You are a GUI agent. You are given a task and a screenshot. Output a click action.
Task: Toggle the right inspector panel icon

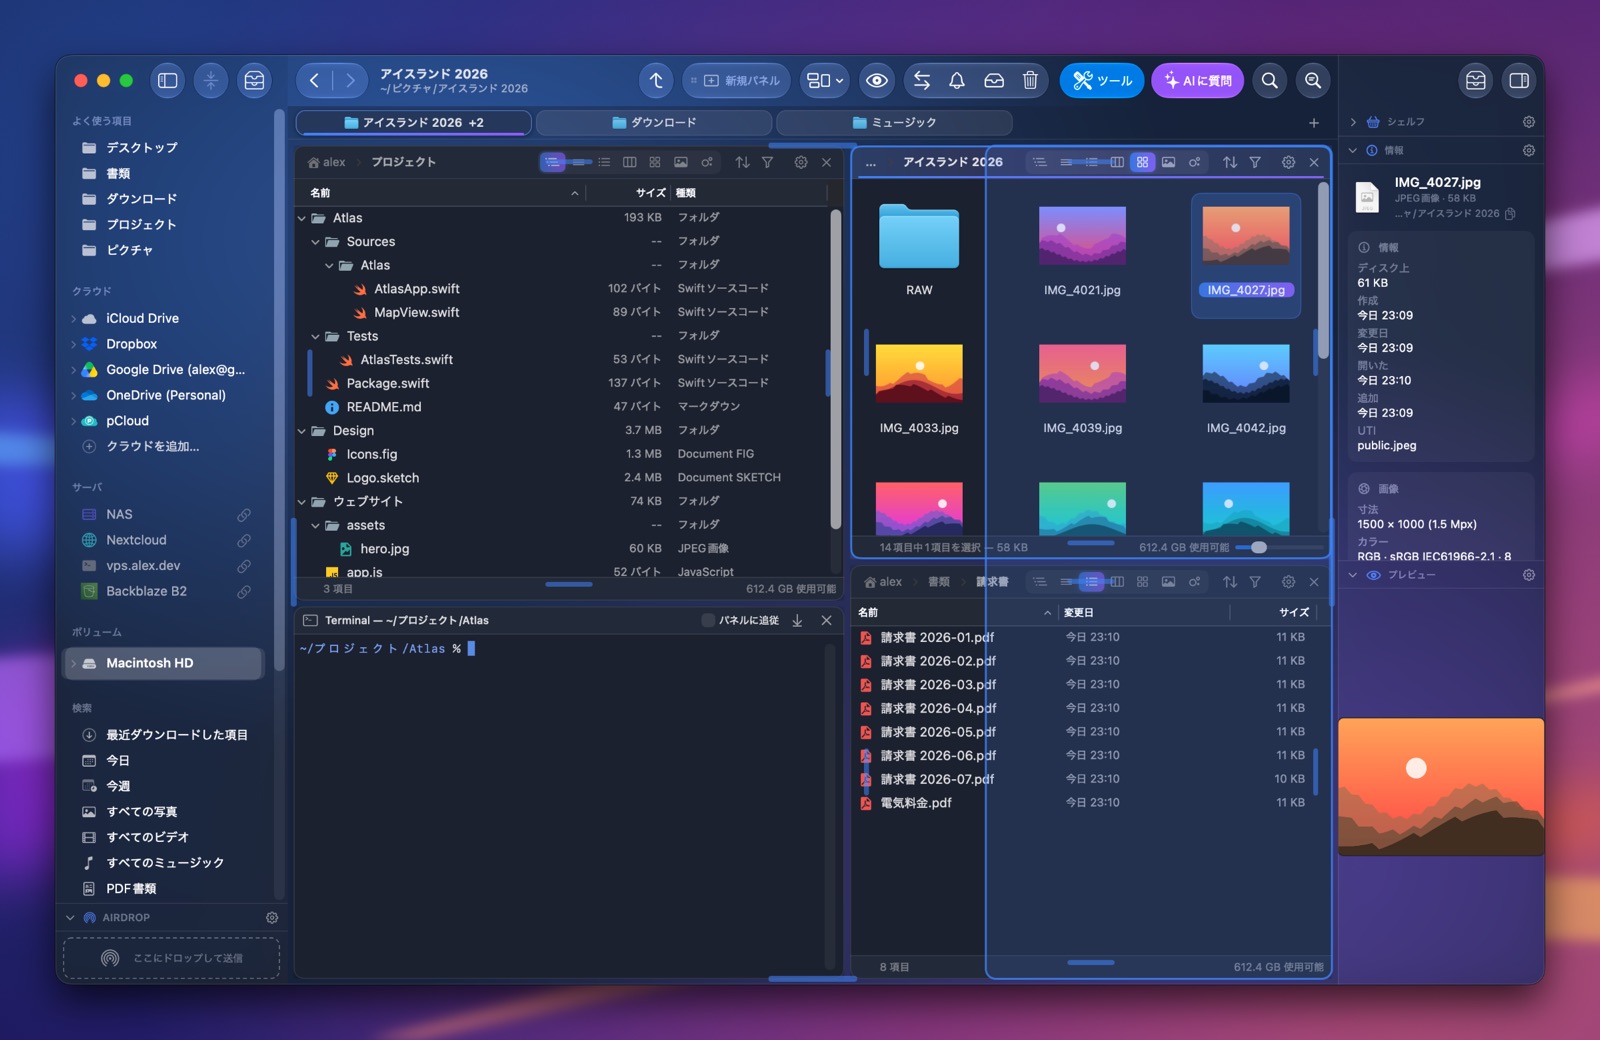[1519, 81]
